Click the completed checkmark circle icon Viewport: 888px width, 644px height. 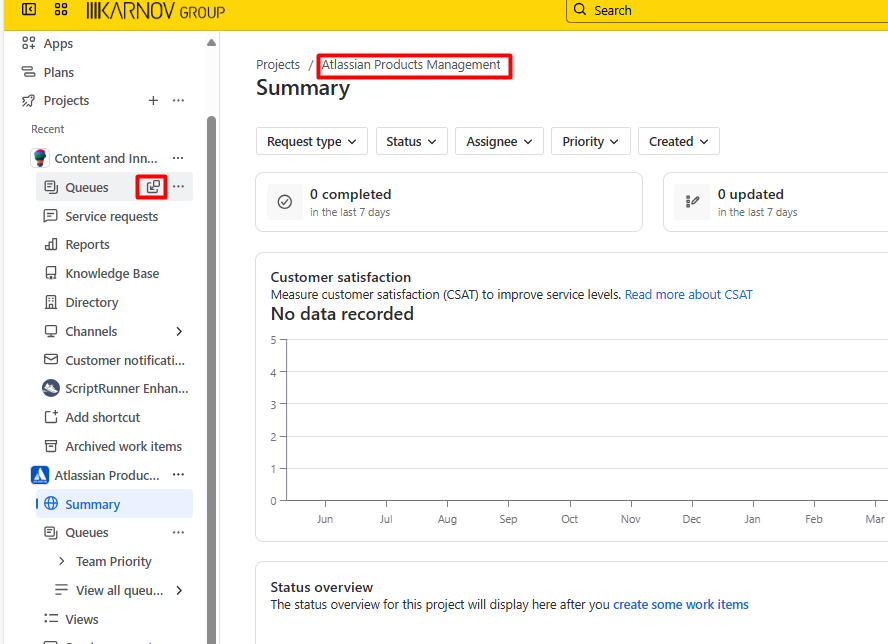click(285, 202)
